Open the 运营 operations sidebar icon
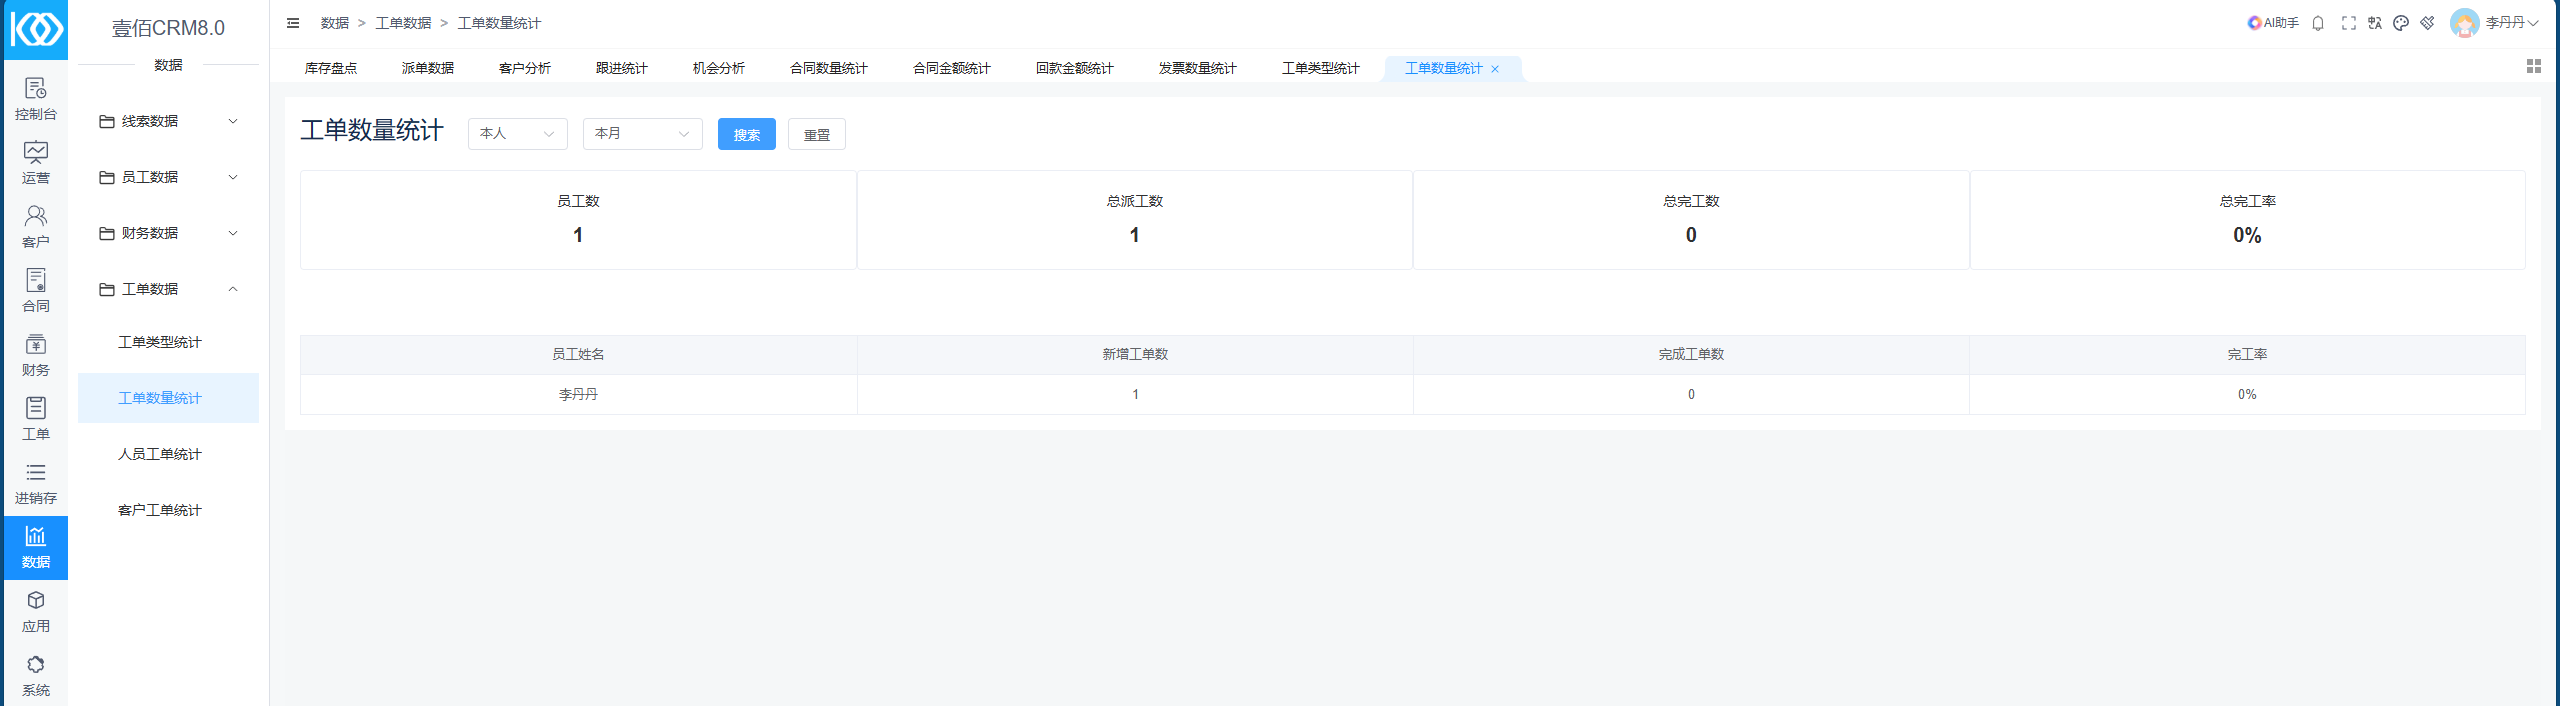 (36, 163)
